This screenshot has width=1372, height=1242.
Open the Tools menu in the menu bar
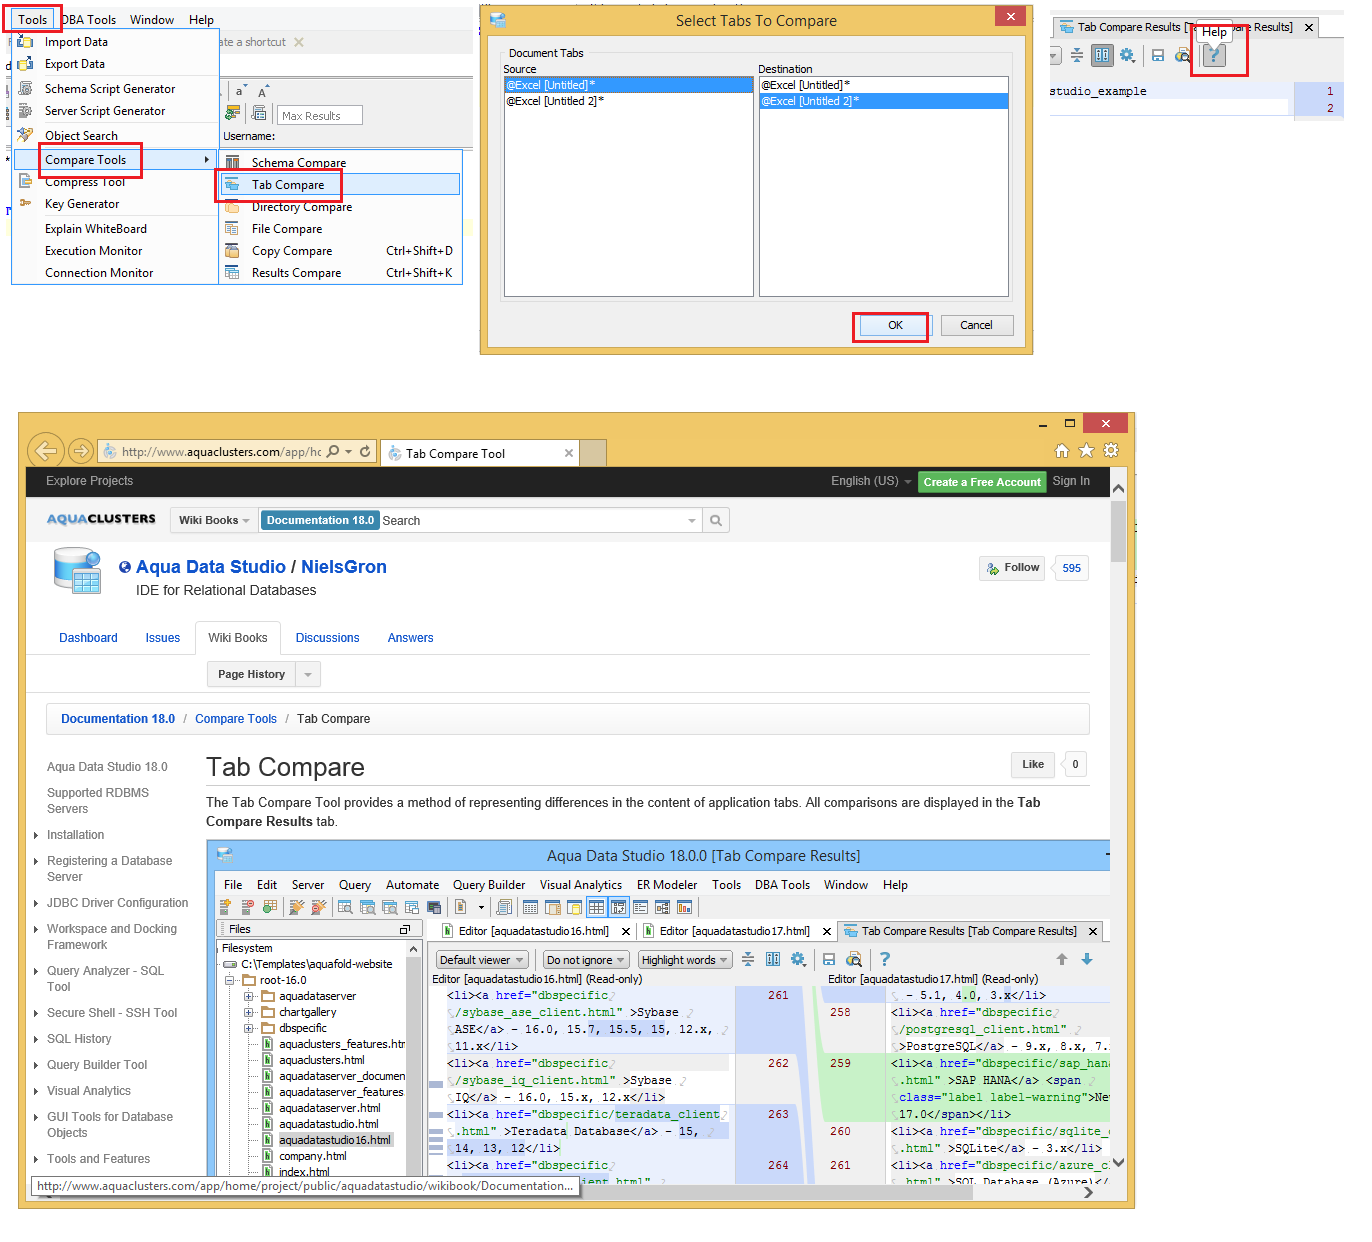tap(33, 19)
